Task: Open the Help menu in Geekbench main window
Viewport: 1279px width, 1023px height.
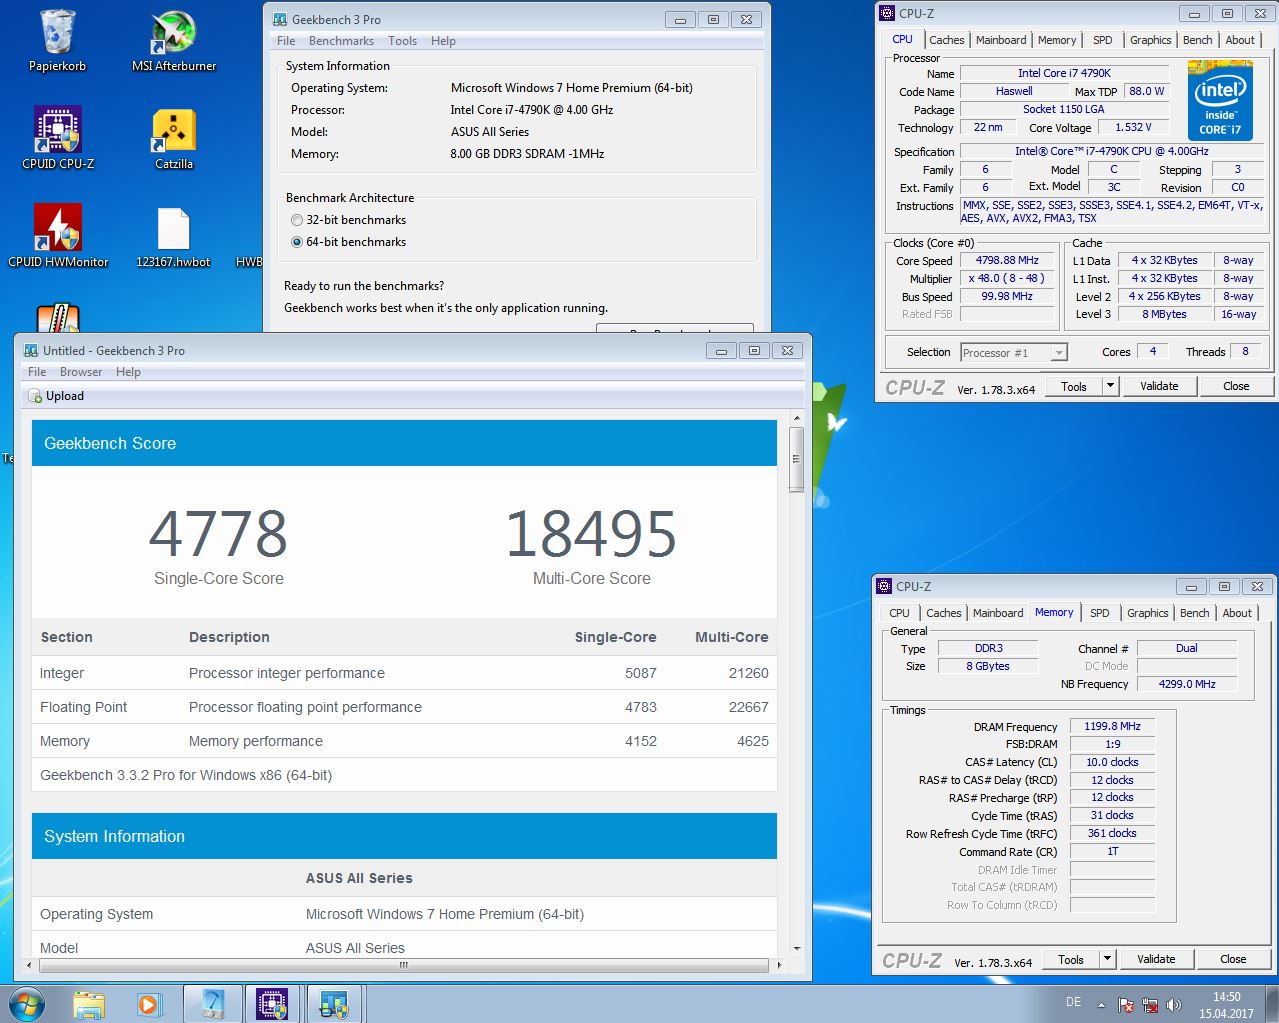Action: [x=443, y=41]
